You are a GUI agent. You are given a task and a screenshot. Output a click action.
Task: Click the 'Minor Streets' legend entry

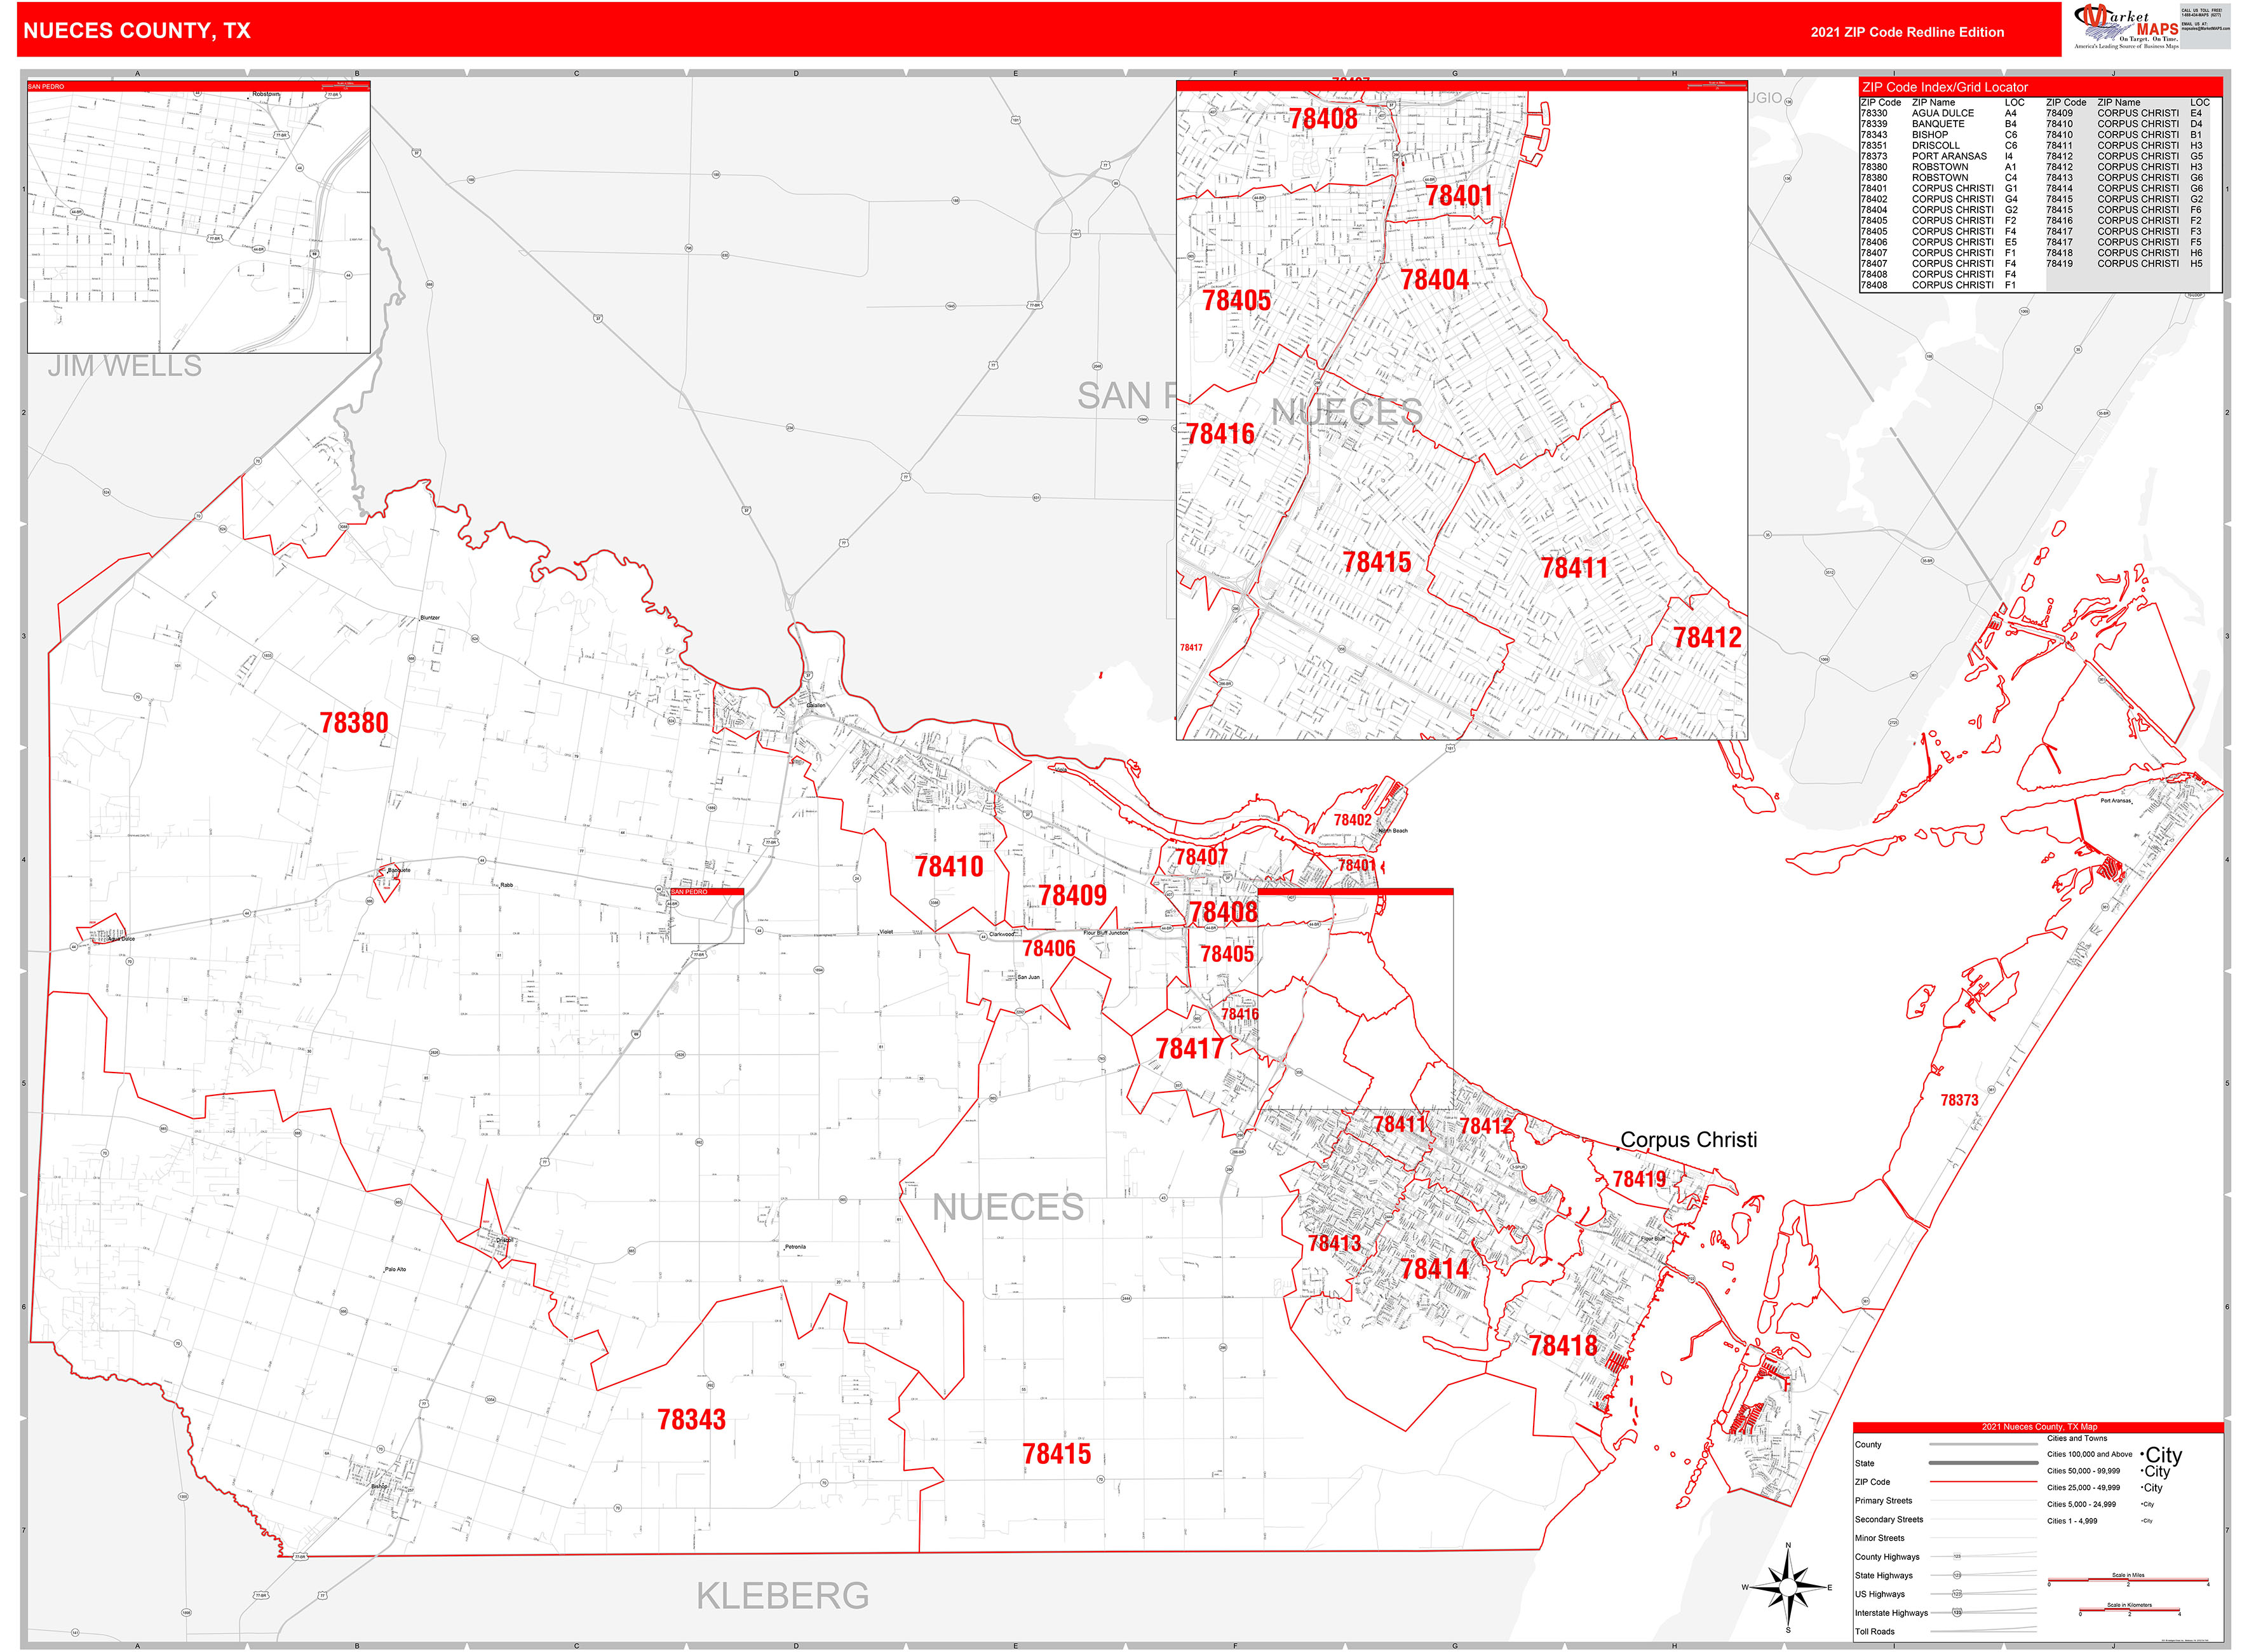pyautogui.click(x=1879, y=1539)
